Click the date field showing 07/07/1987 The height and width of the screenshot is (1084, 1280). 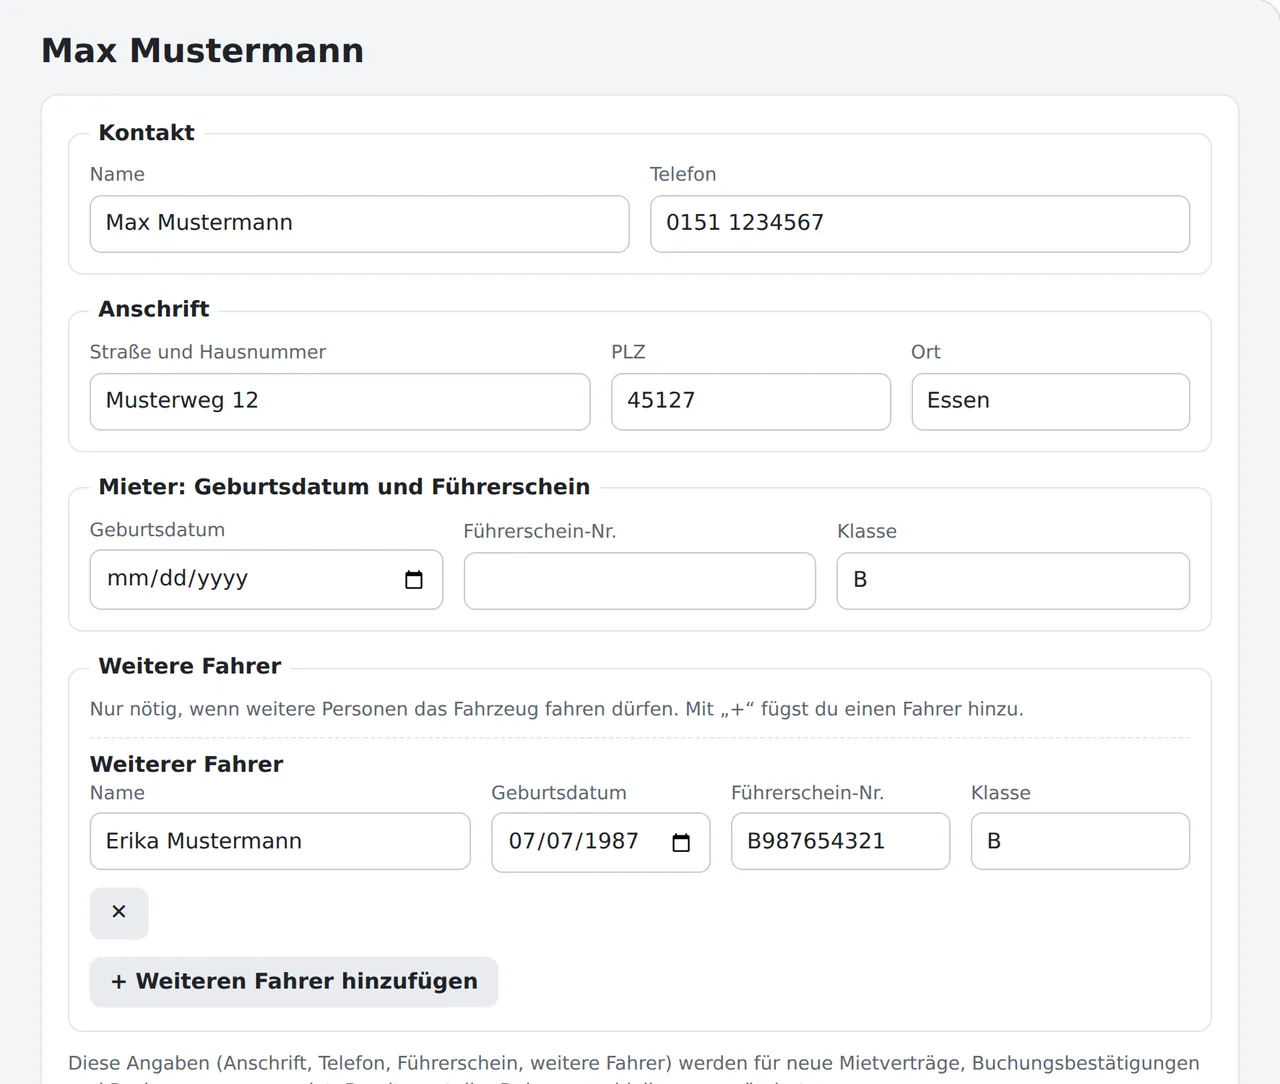(x=601, y=842)
